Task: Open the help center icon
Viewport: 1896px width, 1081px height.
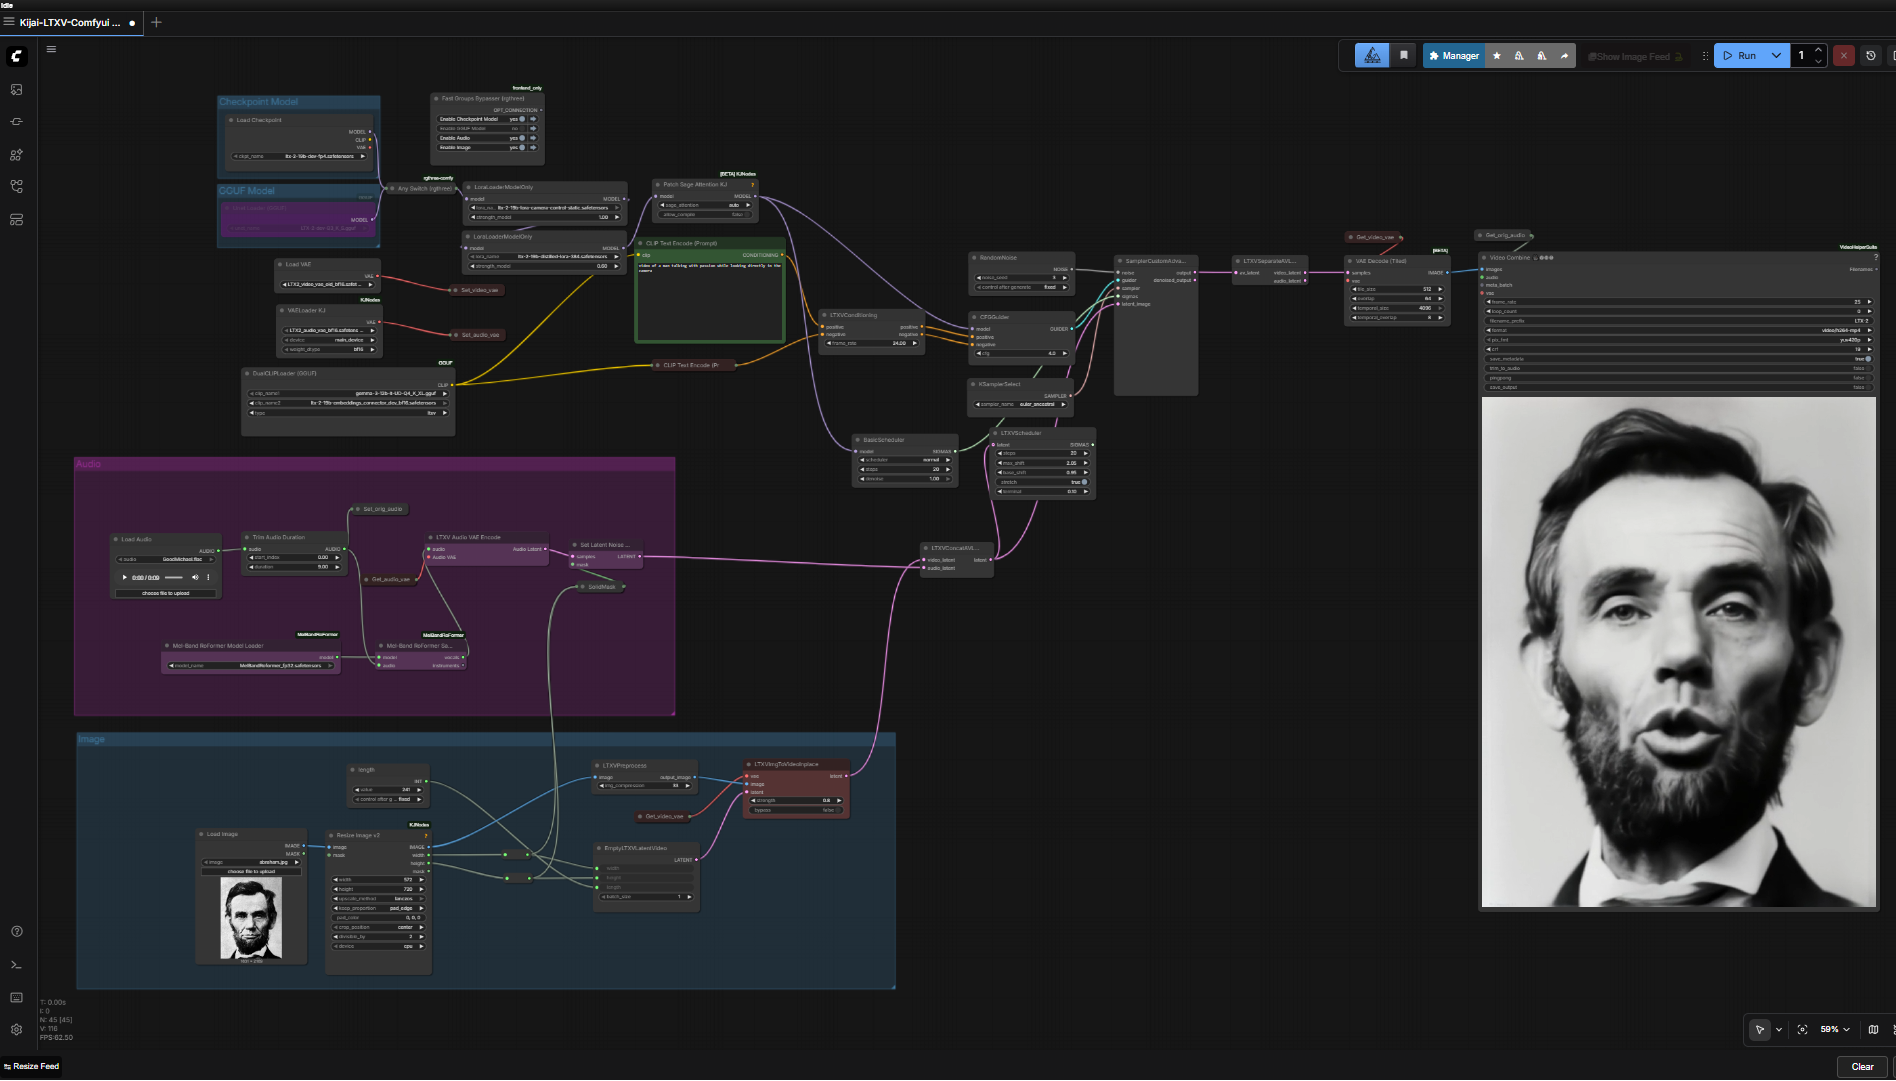Action: (x=17, y=932)
